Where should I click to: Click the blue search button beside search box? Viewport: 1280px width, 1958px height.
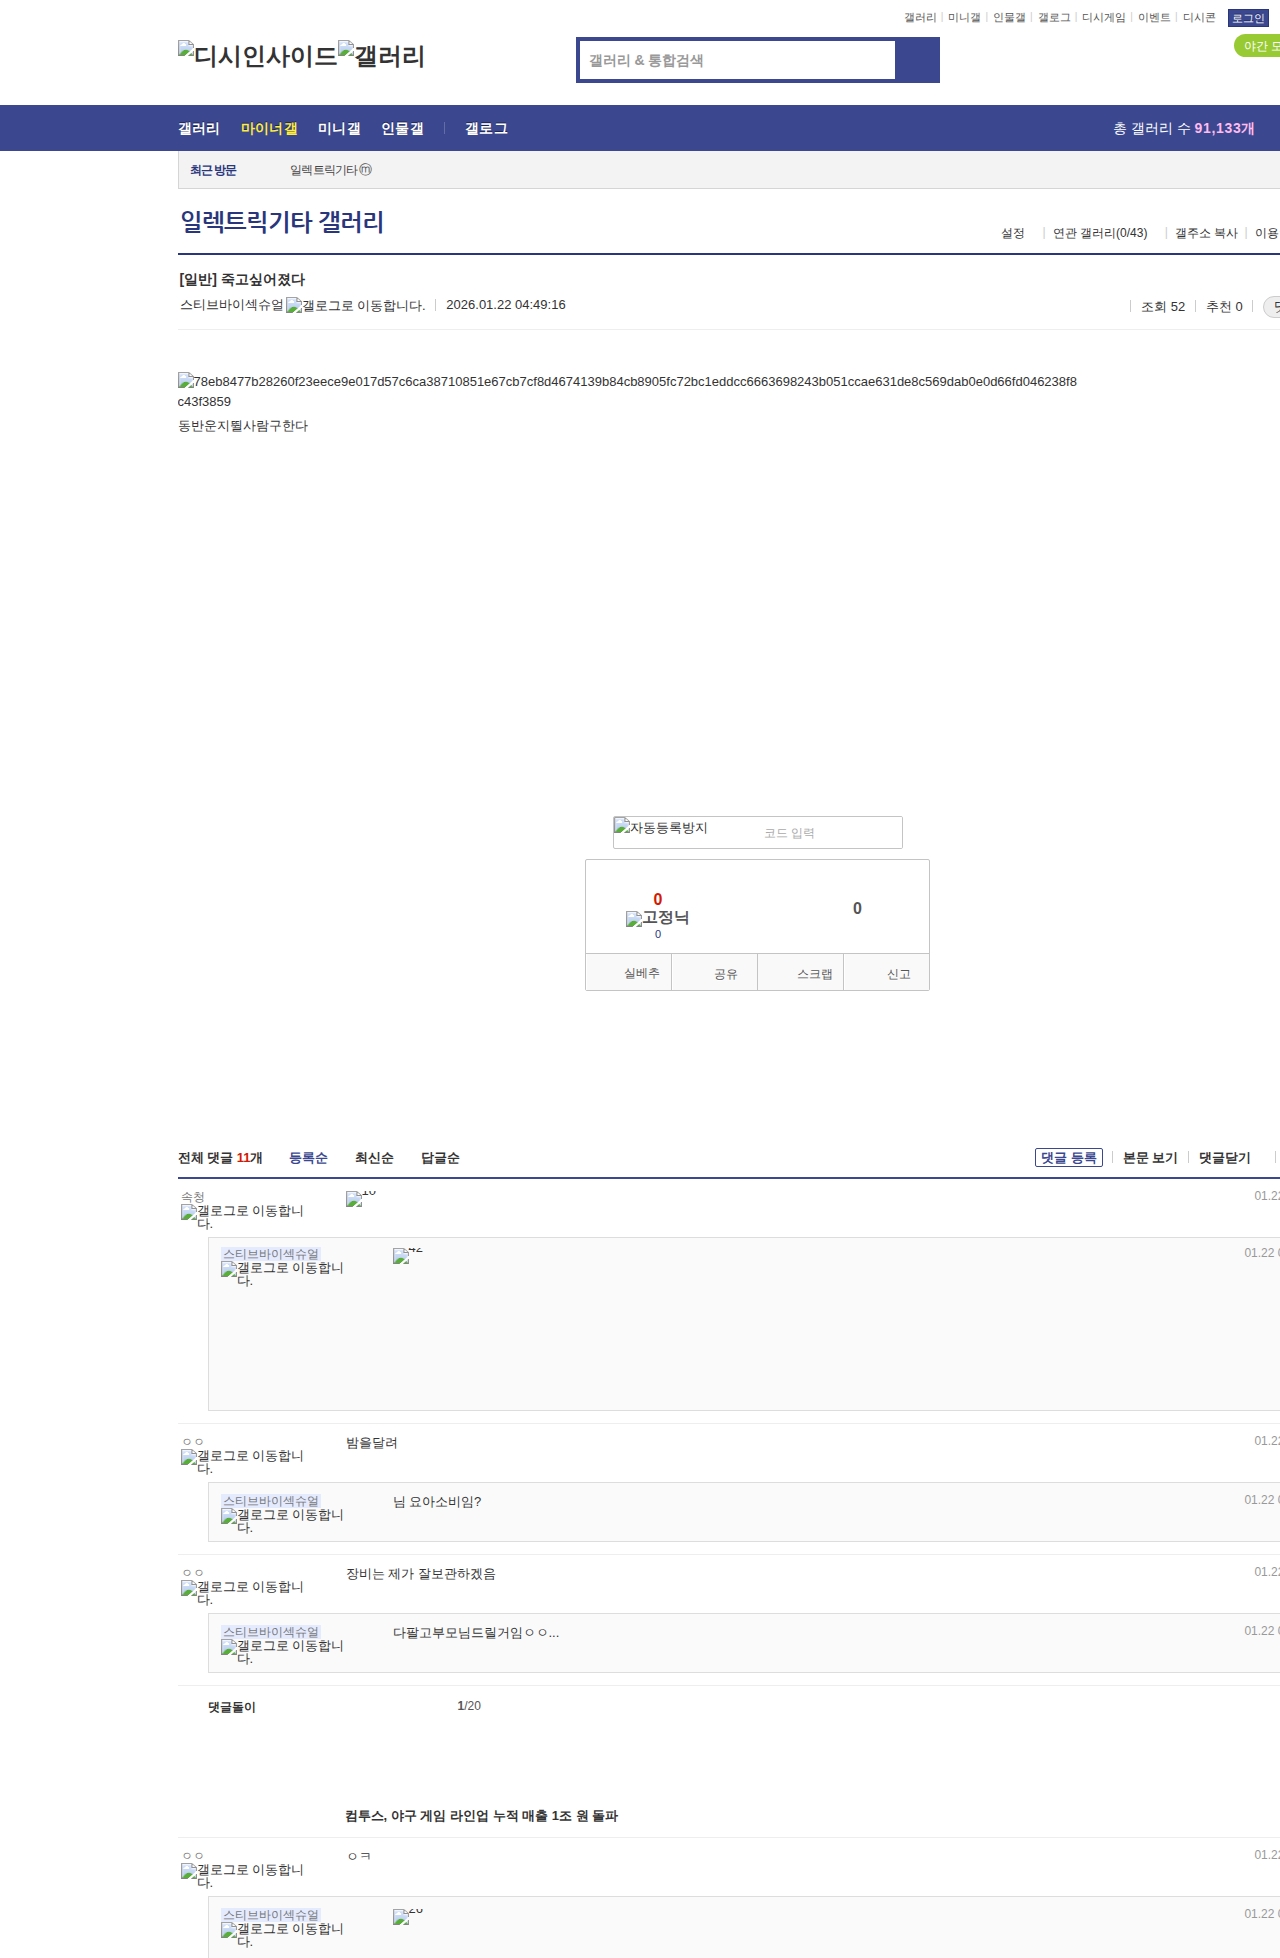pos(917,60)
